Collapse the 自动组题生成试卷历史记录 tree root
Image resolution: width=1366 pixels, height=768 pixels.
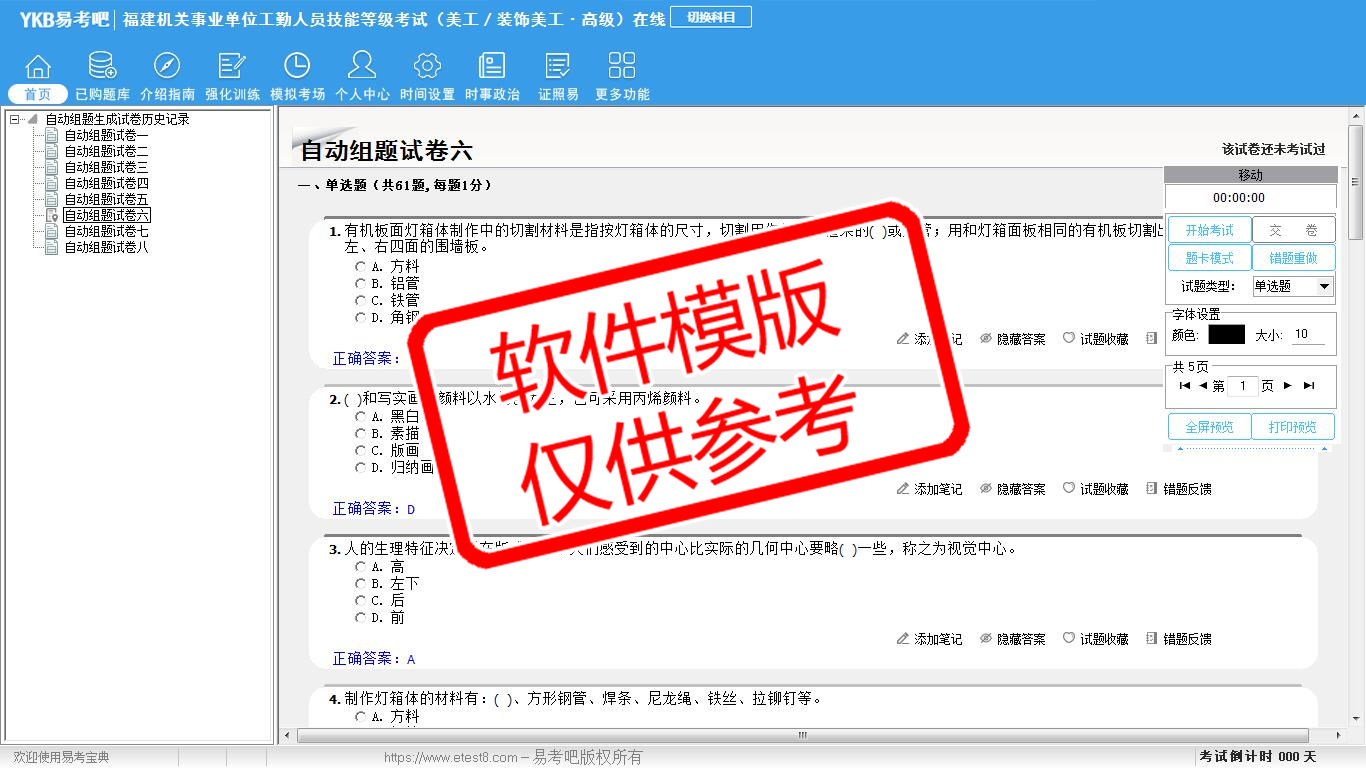tap(15, 119)
